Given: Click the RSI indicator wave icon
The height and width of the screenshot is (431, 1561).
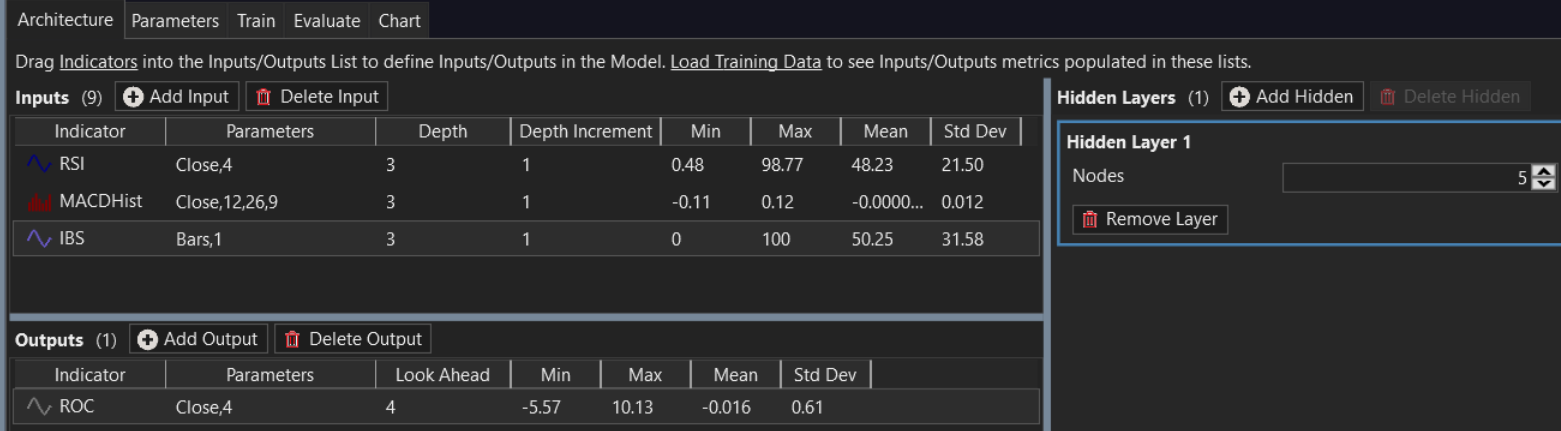Looking at the screenshot, I should tap(39, 164).
